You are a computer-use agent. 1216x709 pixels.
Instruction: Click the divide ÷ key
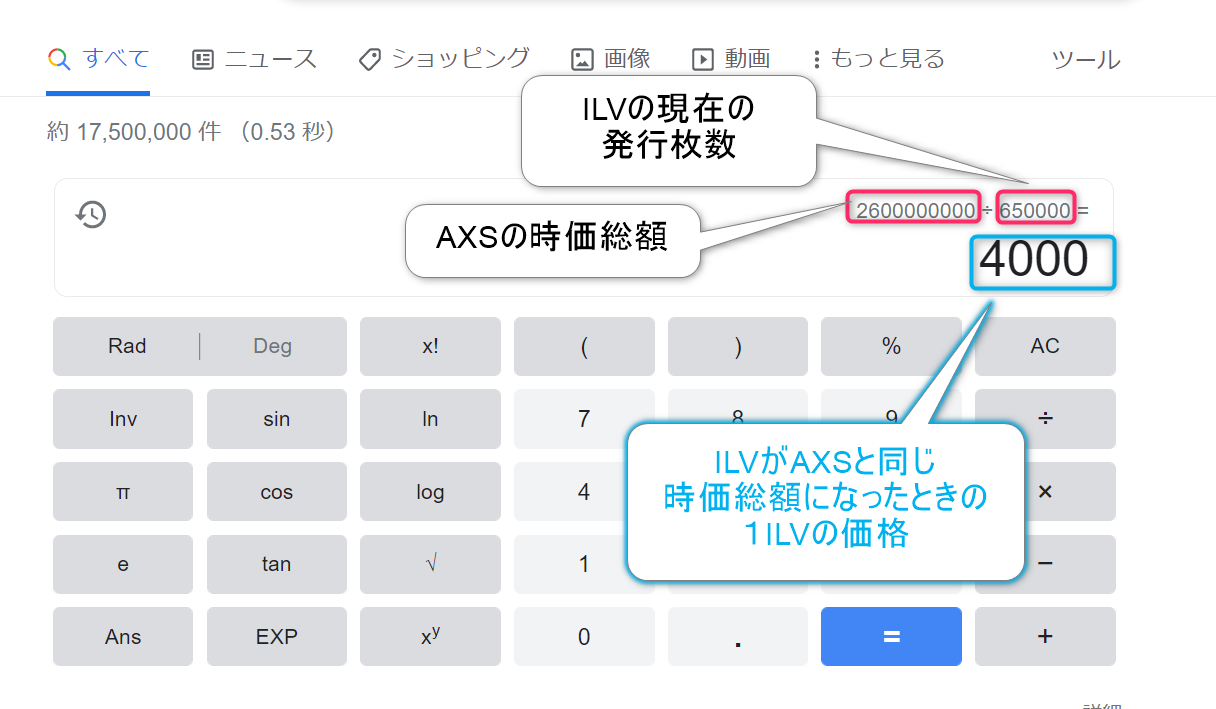pos(1045,419)
